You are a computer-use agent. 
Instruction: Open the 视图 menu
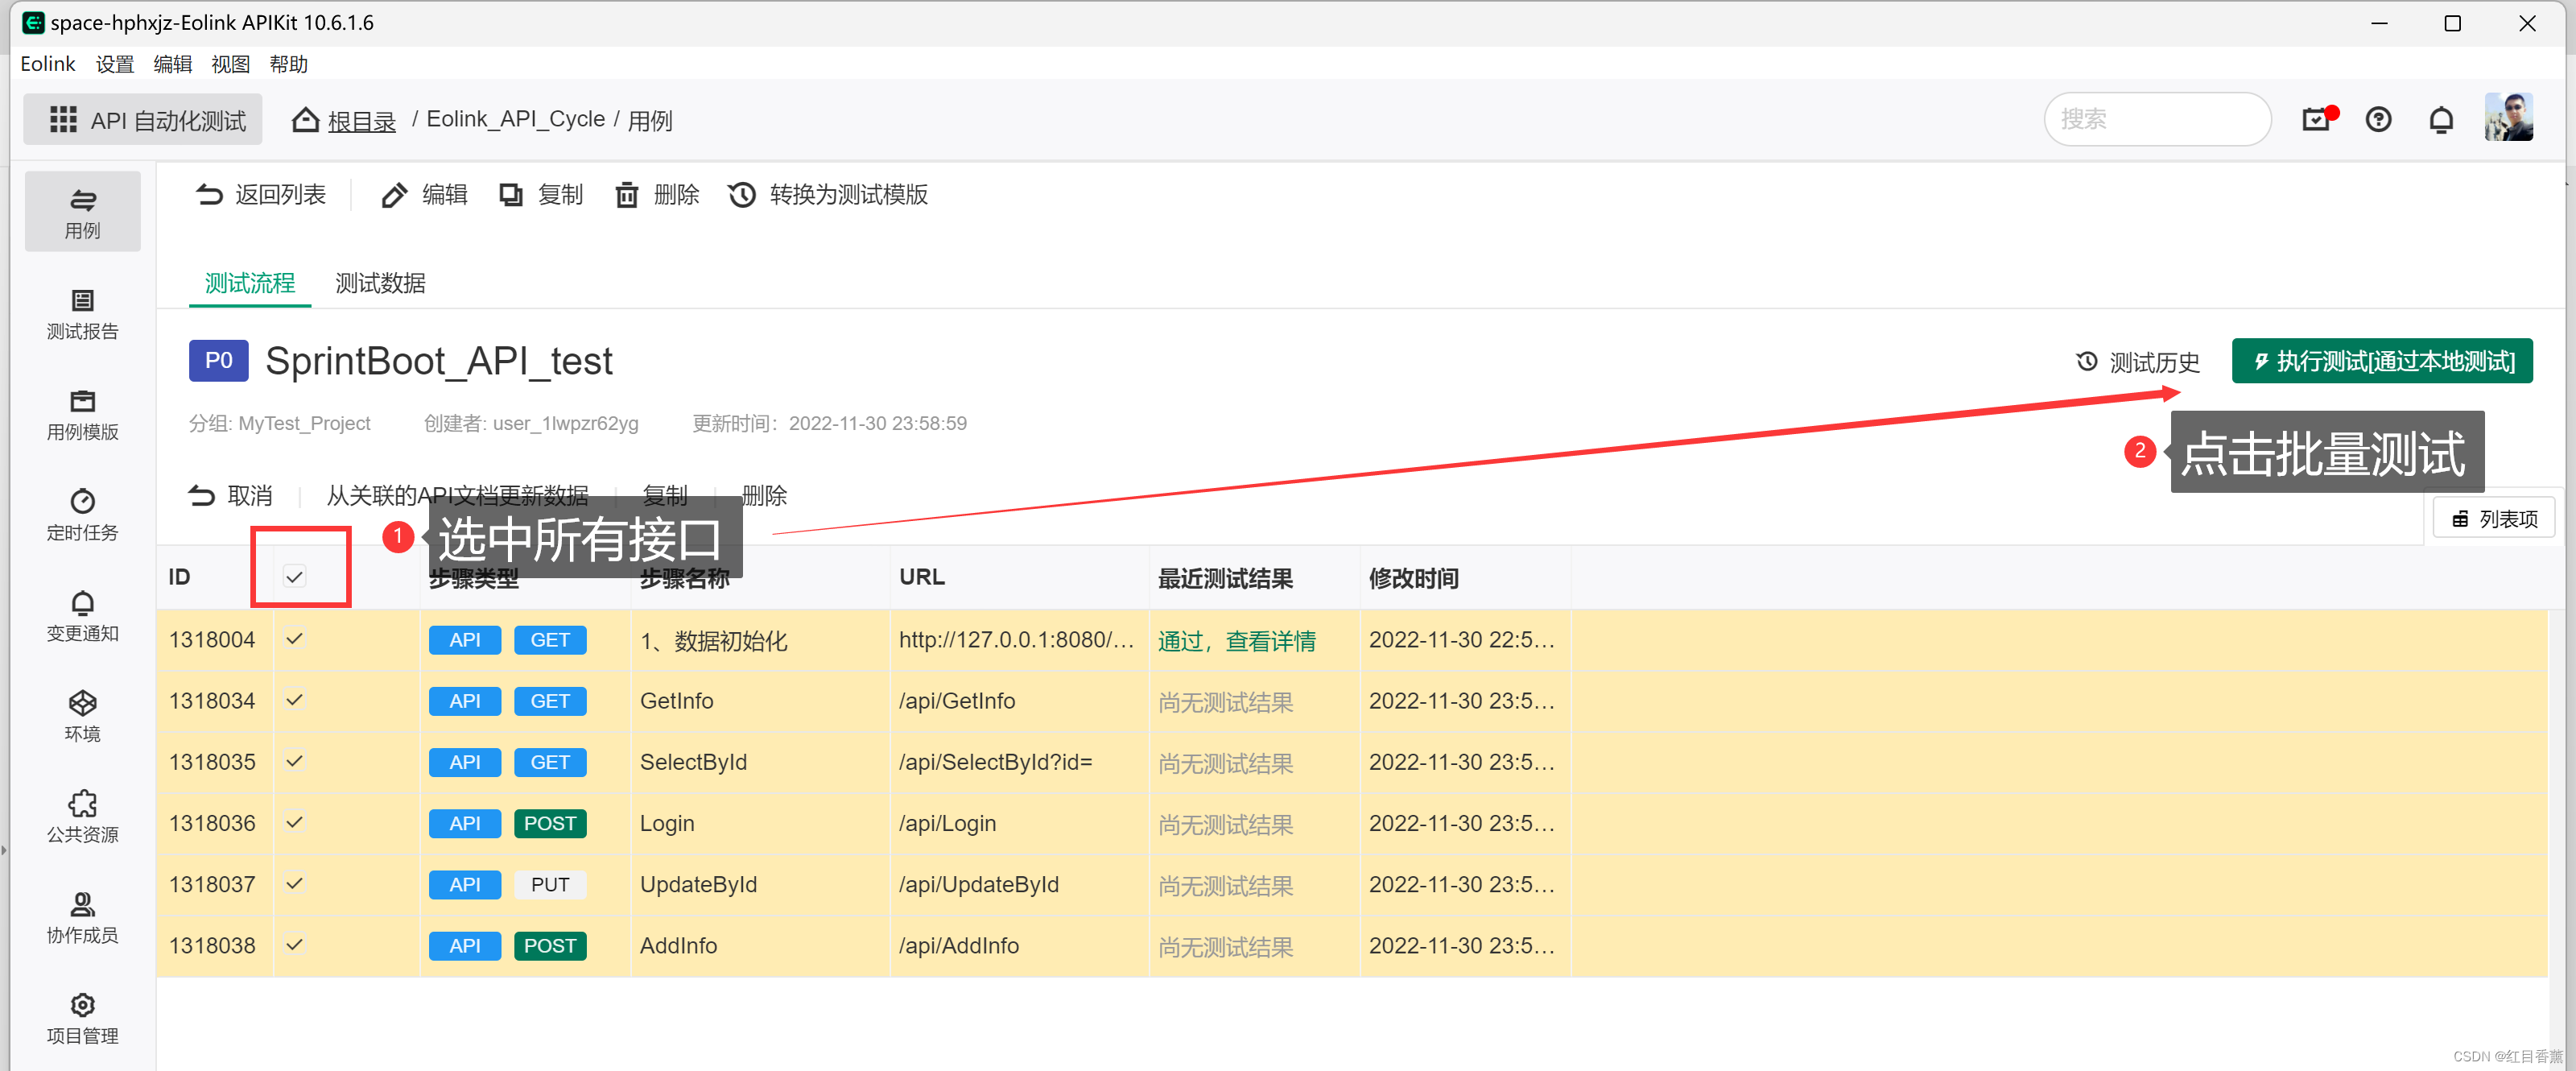click(230, 64)
